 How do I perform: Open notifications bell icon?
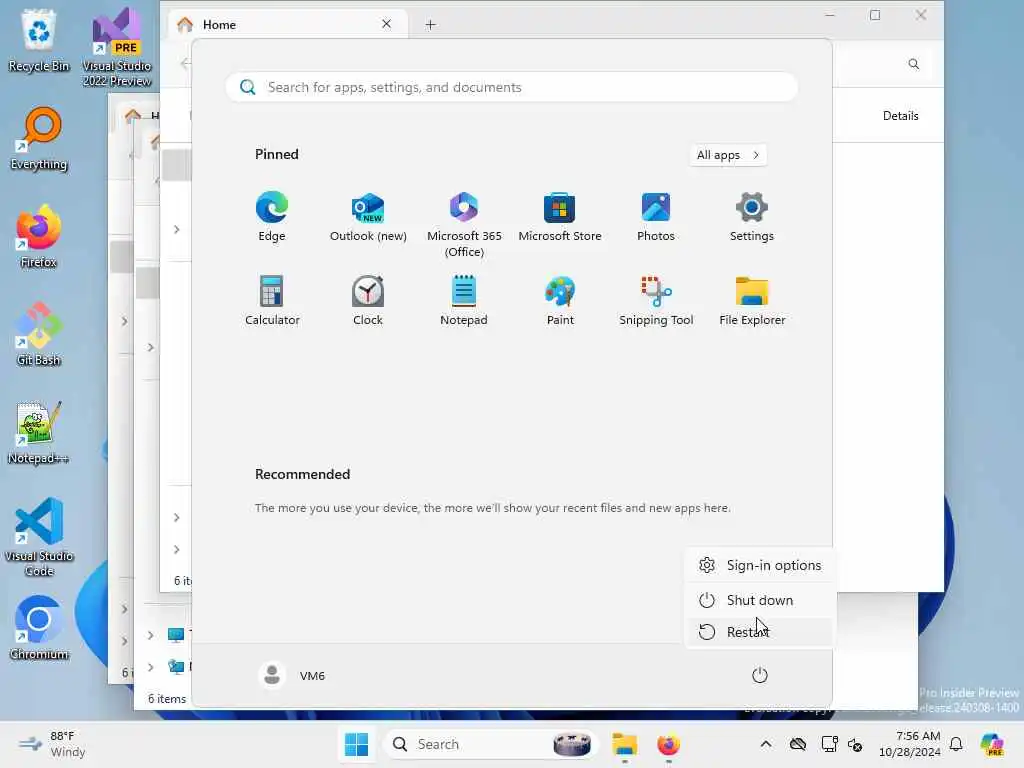pos(956,744)
